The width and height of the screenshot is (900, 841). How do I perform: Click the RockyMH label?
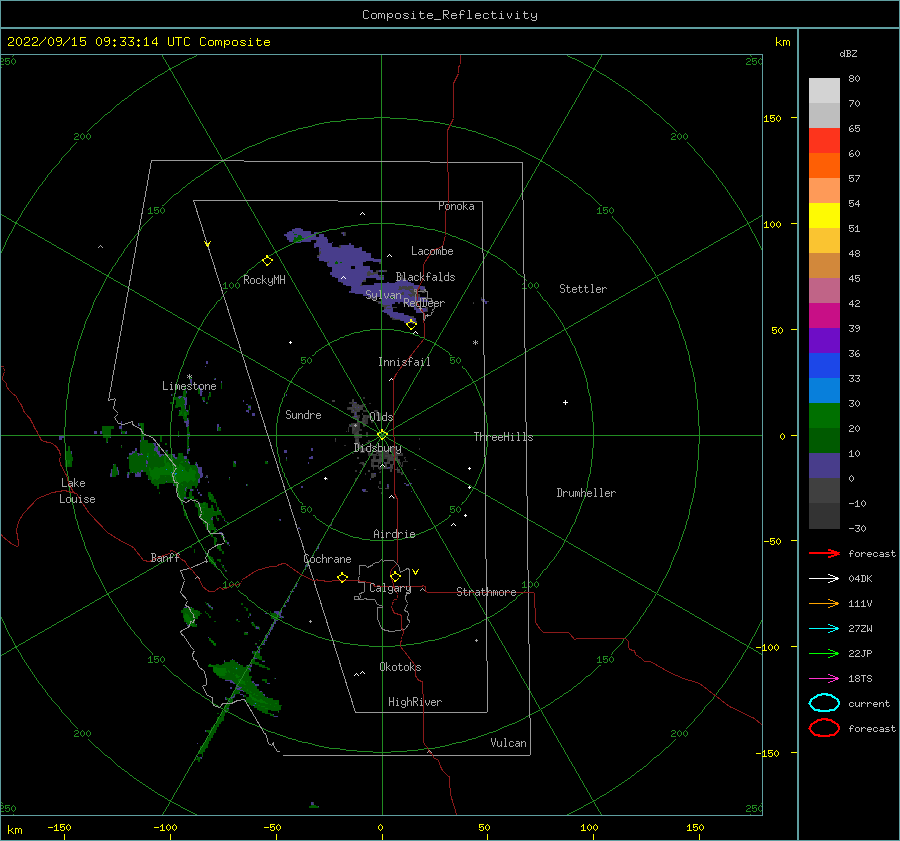coord(264,280)
